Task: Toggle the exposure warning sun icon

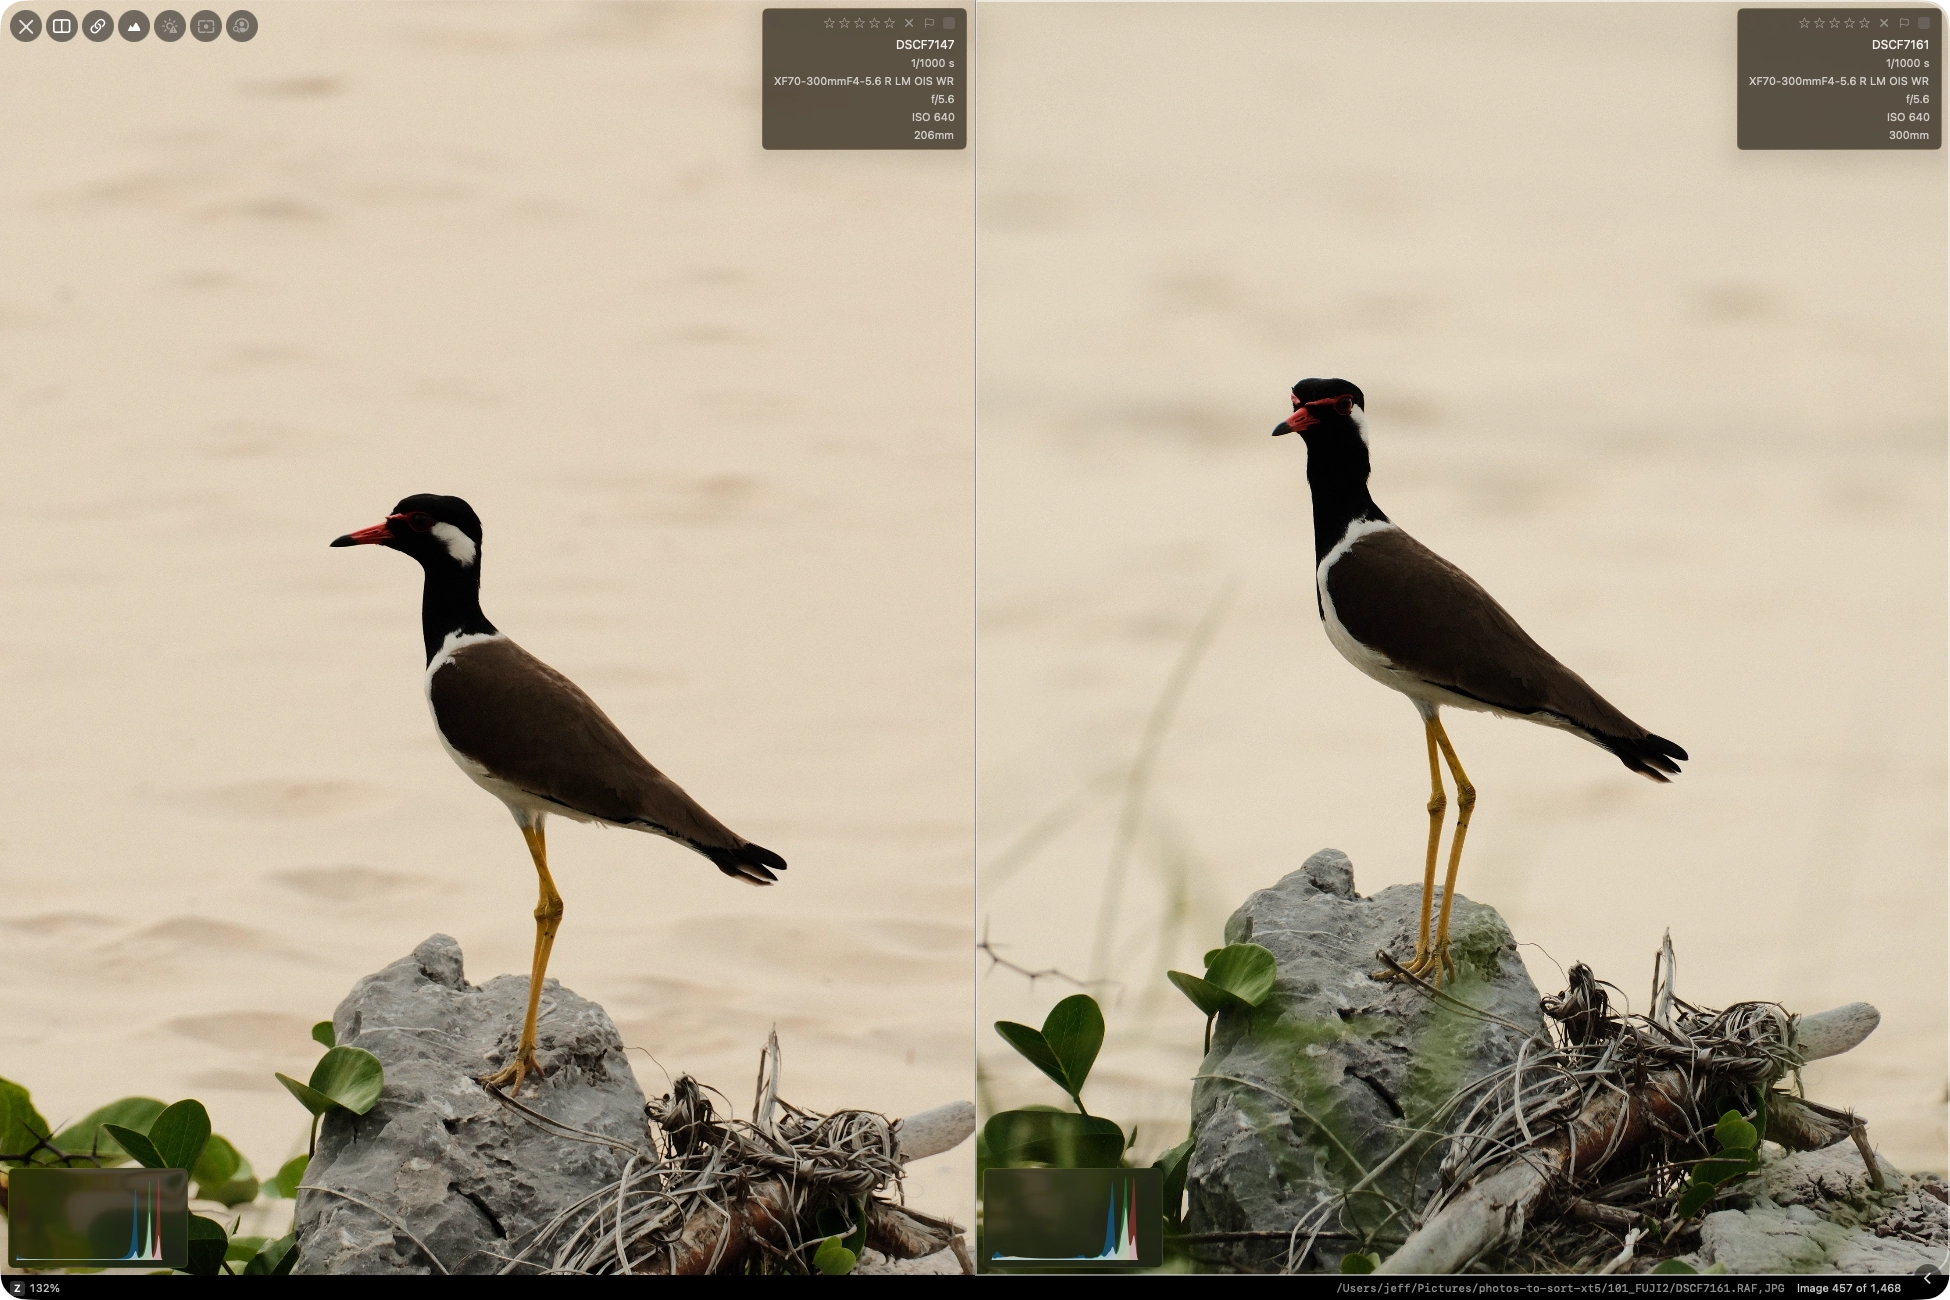Action: (170, 27)
